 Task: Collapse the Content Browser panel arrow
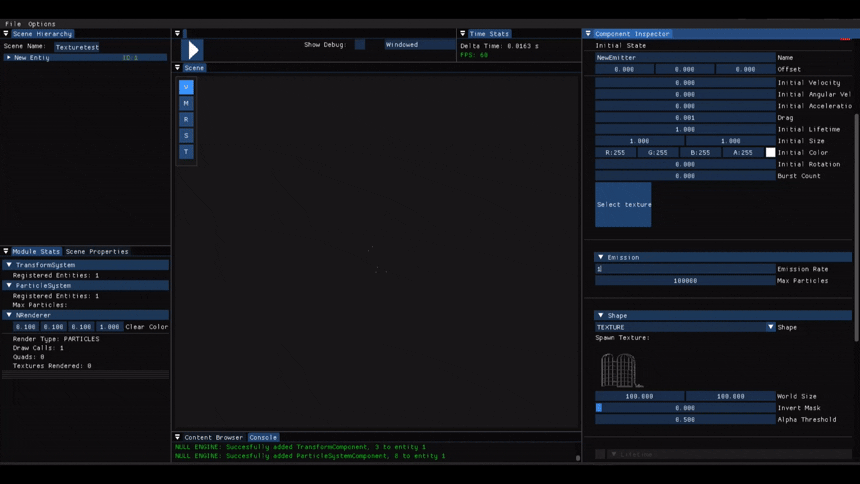tap(177, 437)
